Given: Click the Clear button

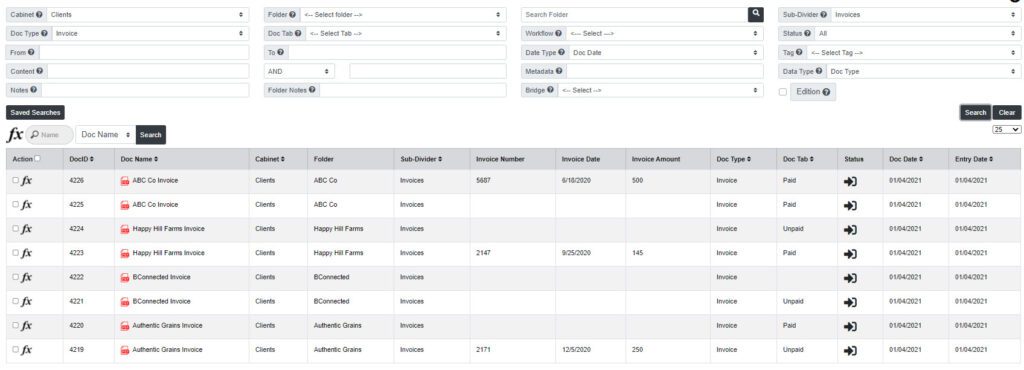Looking at the screenshot, I should [1006, 112].
